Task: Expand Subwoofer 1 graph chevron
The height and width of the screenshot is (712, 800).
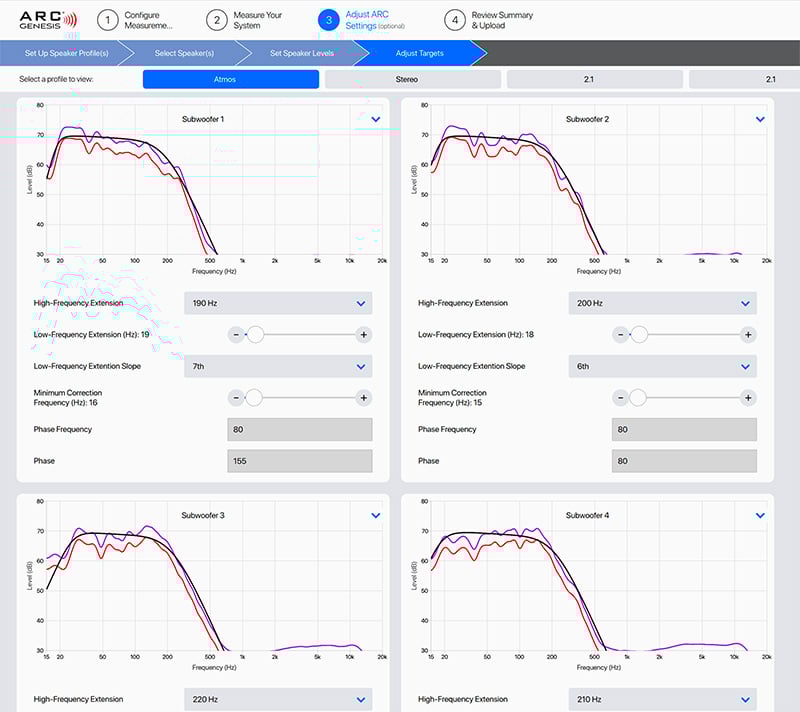Action: tap(376, 119)
